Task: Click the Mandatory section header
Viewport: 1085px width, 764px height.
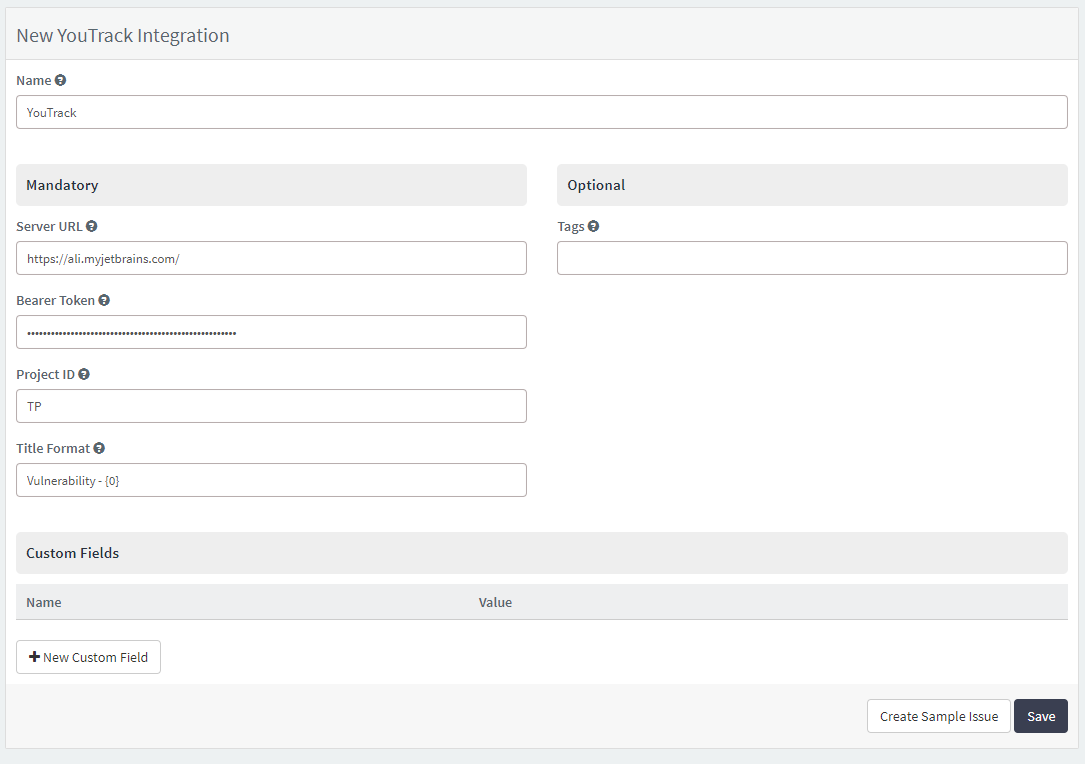Action: tap(271, 185)
